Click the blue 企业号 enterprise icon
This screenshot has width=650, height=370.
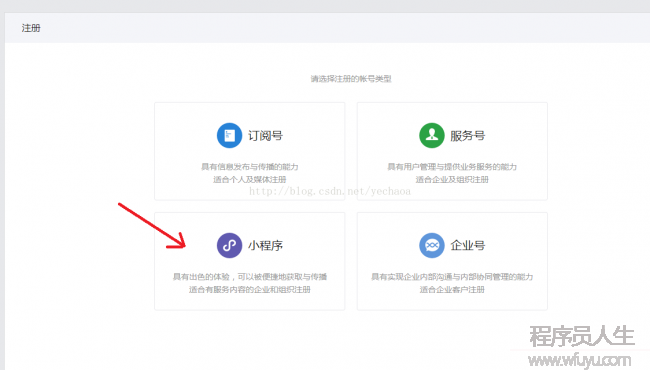432,245
